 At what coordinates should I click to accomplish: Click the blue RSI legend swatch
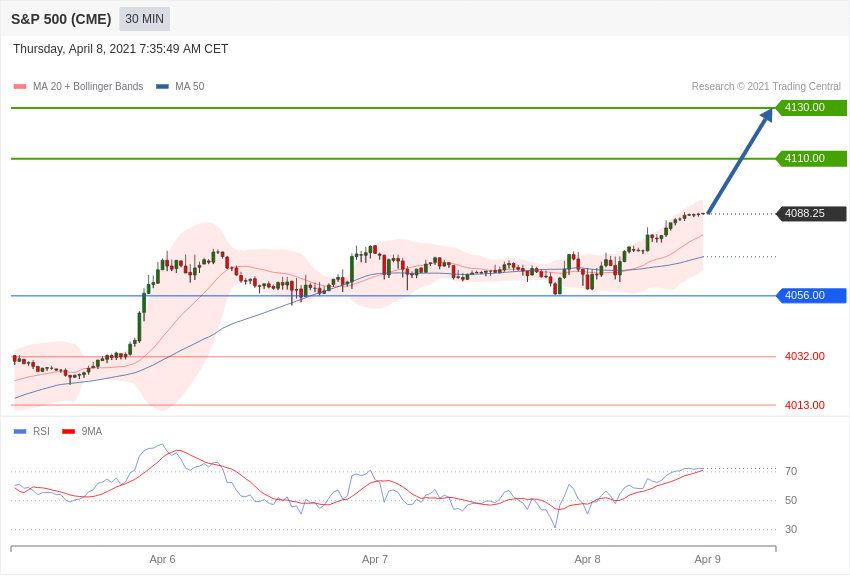(x=20, y=431)
